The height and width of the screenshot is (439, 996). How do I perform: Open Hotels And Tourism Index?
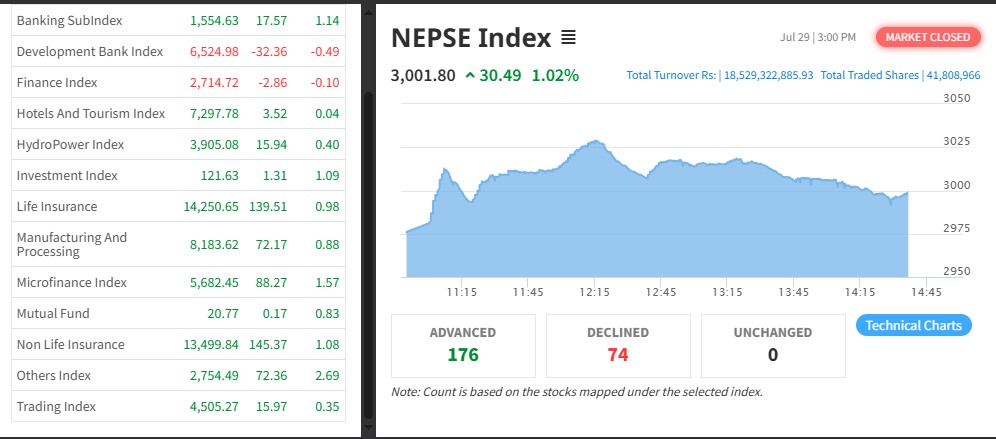(x=90, y=113)
